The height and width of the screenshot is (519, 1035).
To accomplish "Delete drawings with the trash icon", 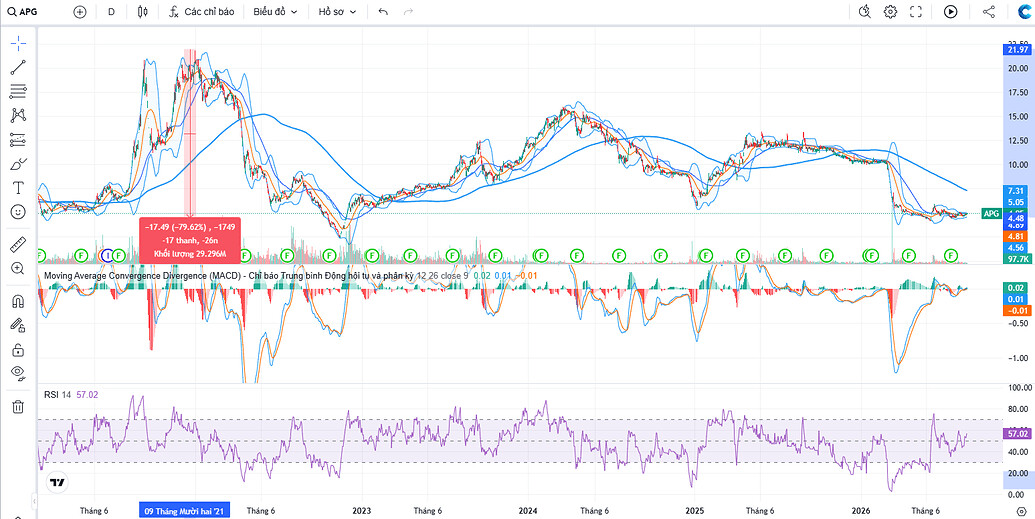I will 18,406.
